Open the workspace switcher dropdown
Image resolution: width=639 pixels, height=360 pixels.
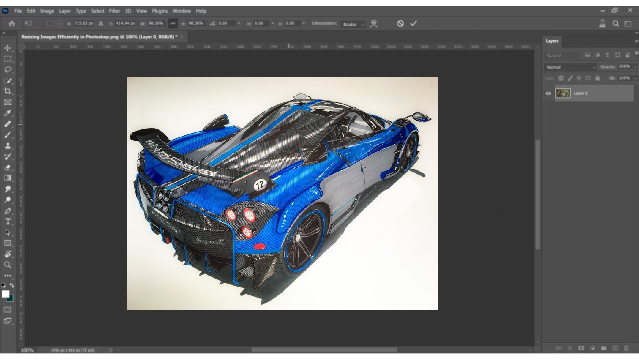coord(628,24)
